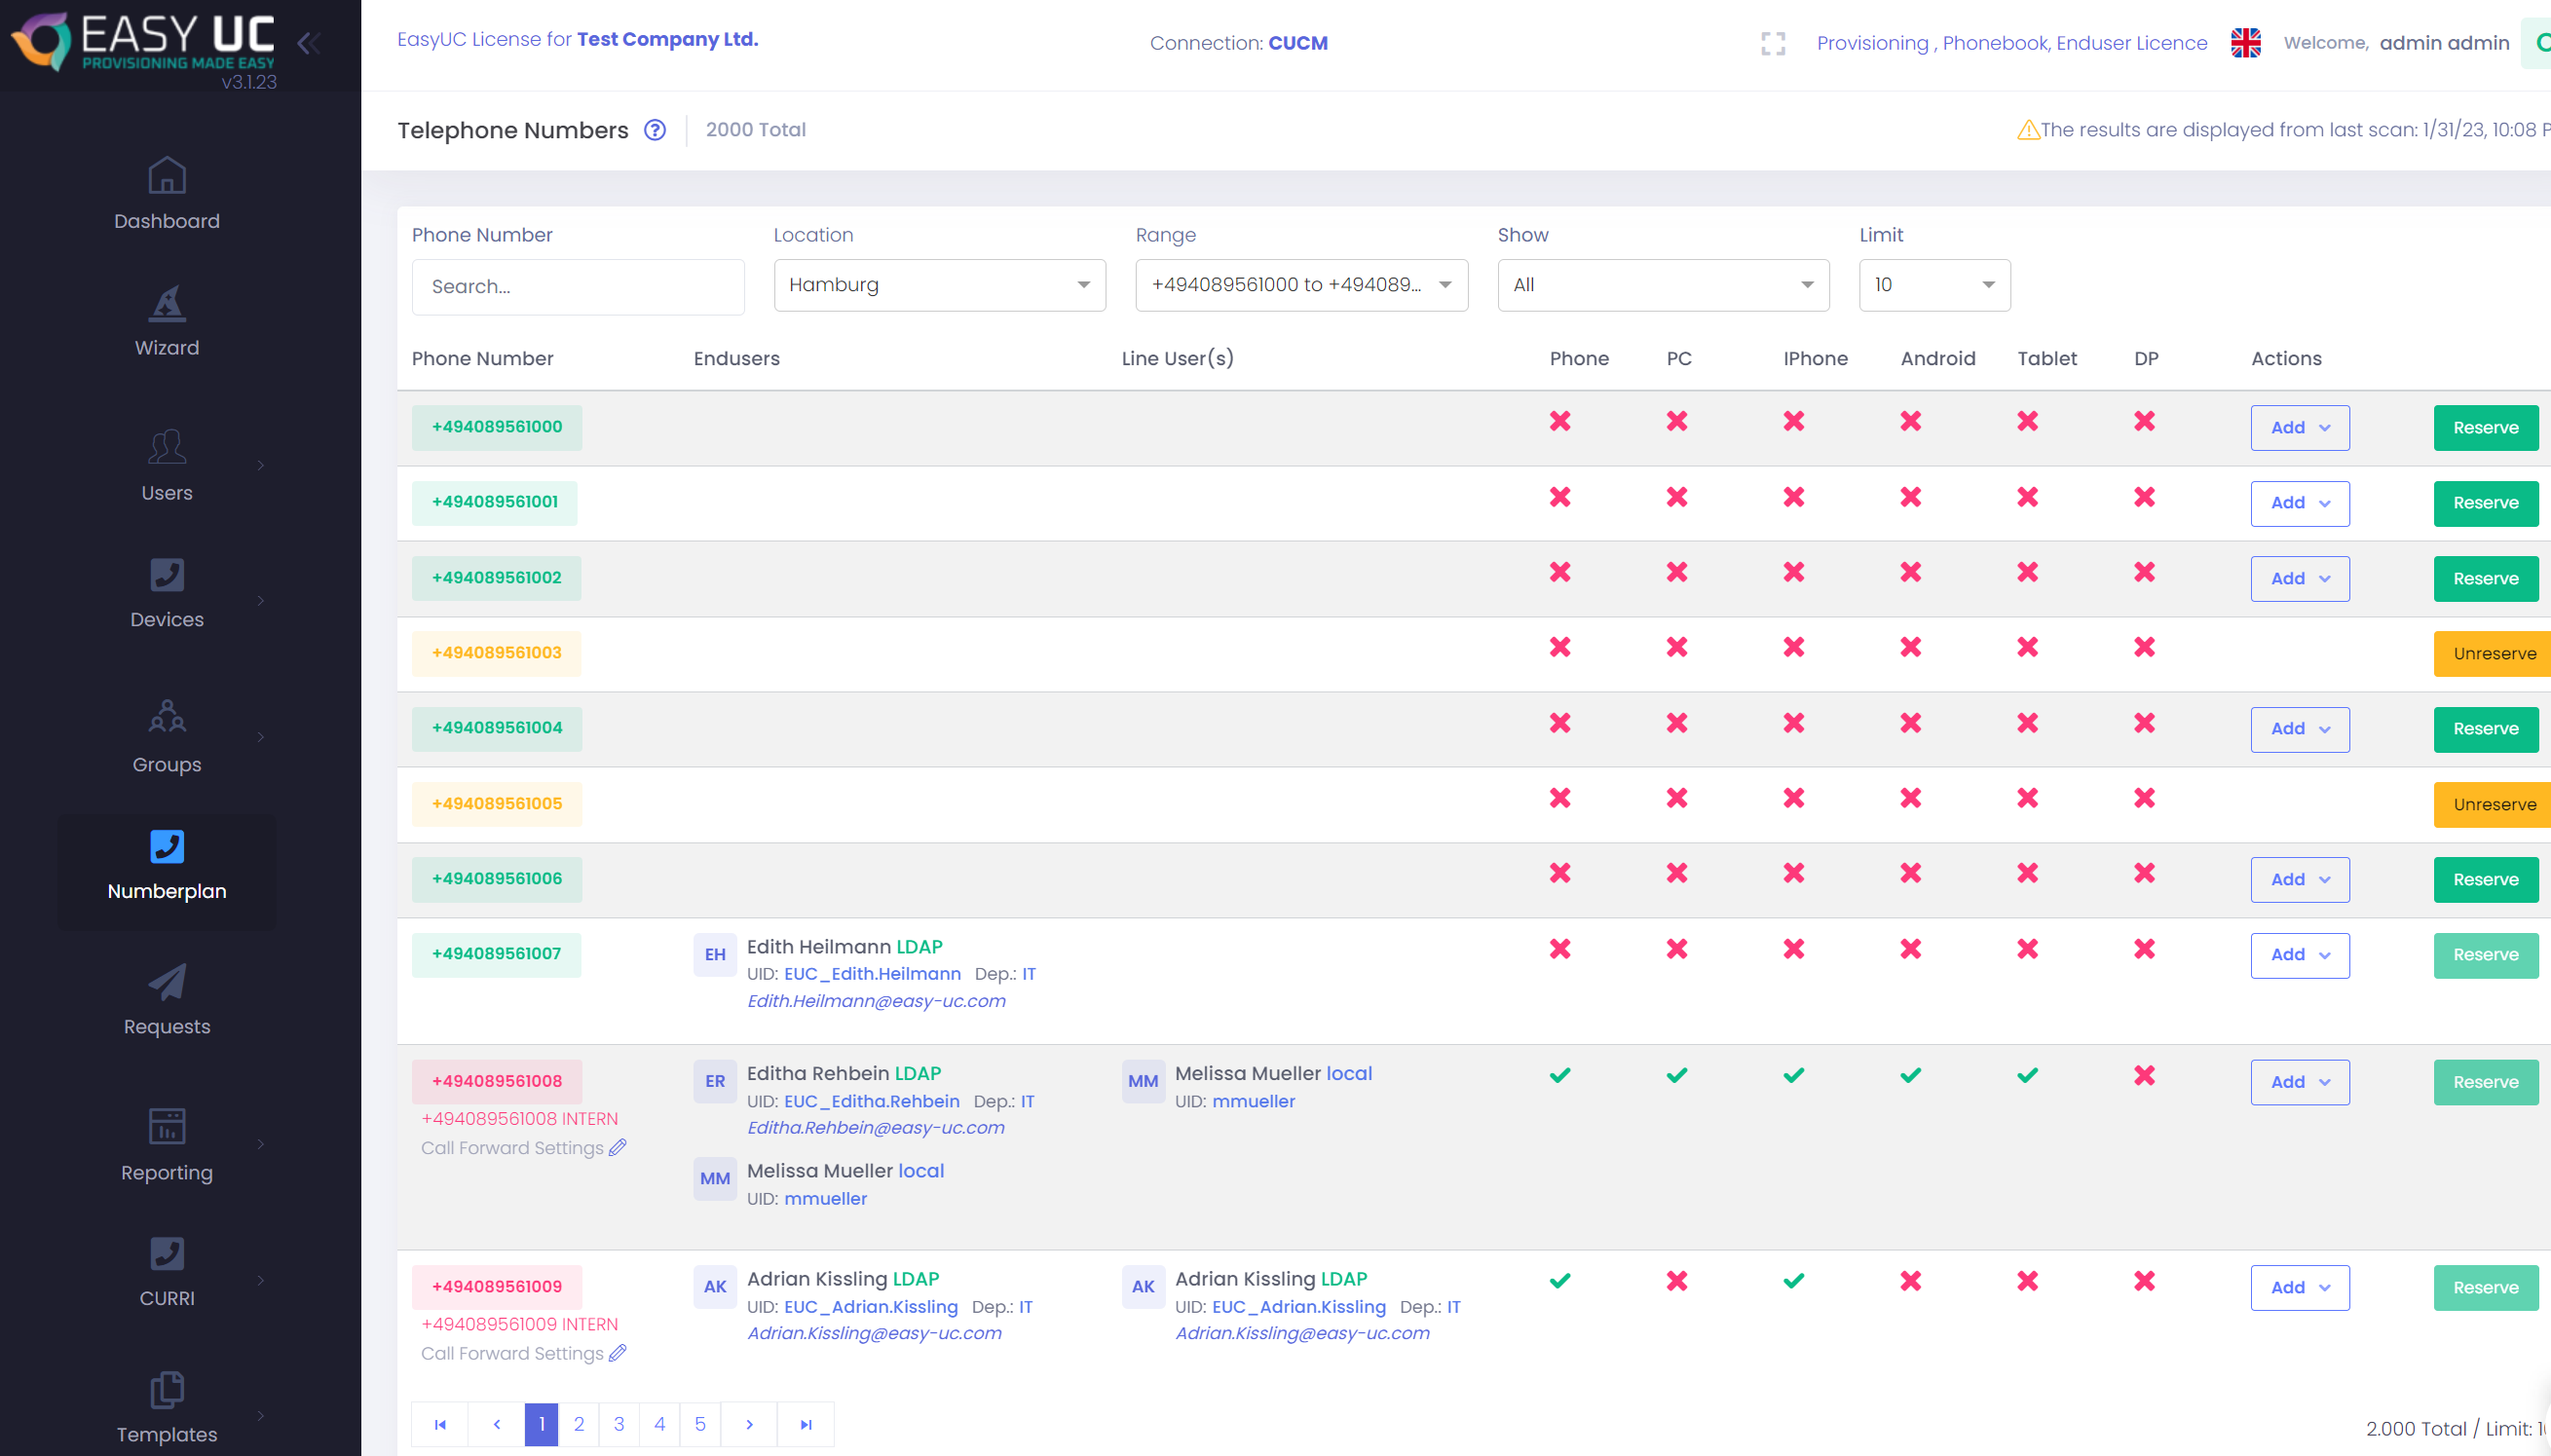Click the Telephone Numbers help question icon
Viewport: 2551px width, 1456px height.
pyautogui.click(x=655, y=130)
